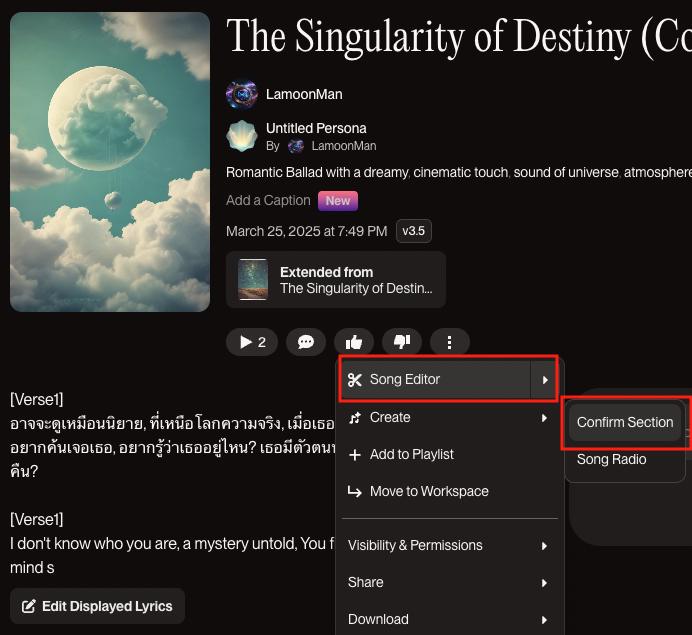
Task: Select the Share menu entry
Action: pyautogui.click(x=449, y=582)
